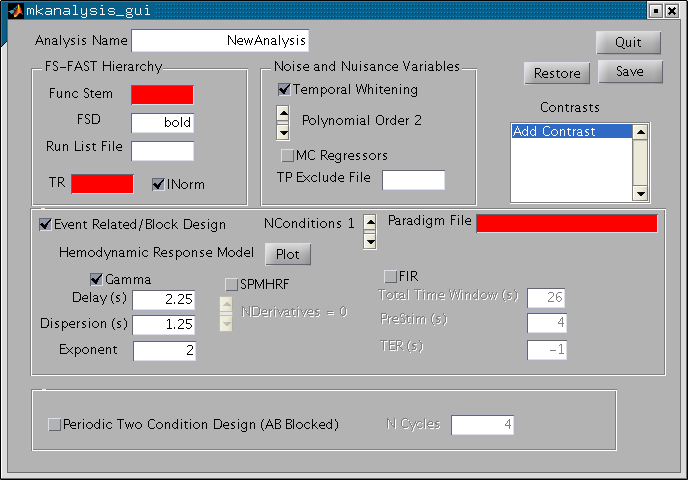Click the Save button
The width and height of the screenshot is (688, 480).
630,72
